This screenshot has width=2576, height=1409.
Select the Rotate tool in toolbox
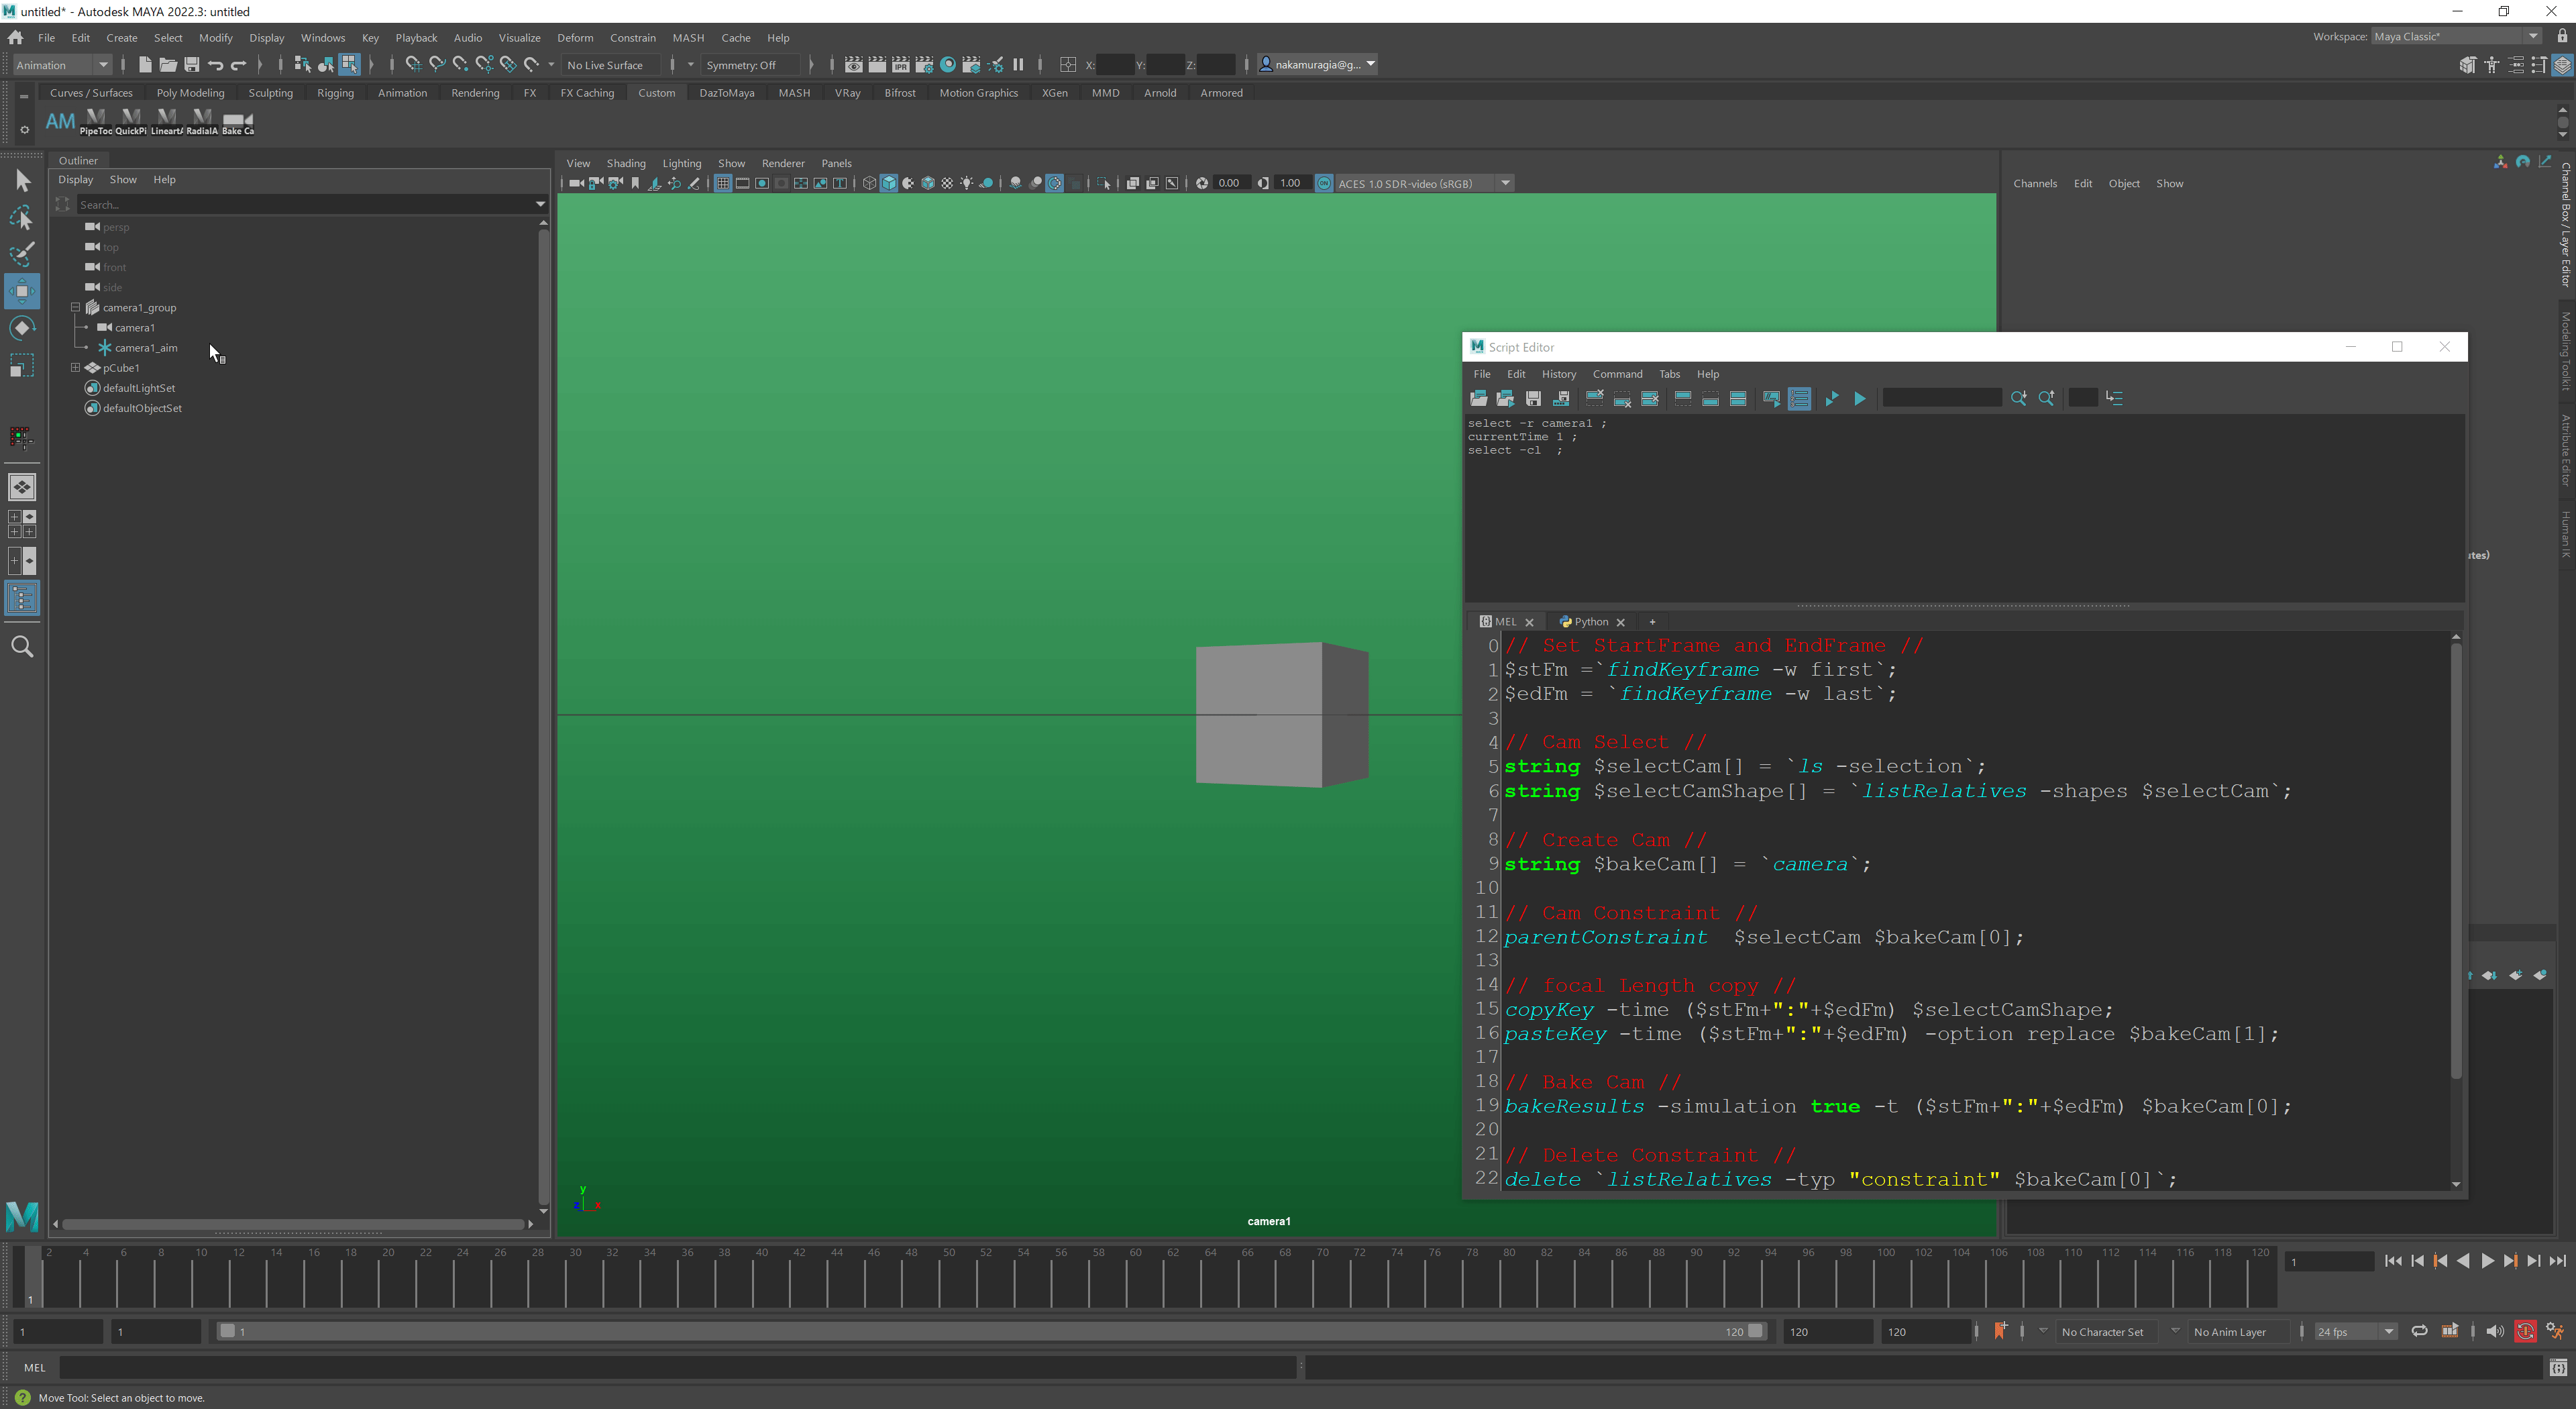tap(22, 328)
